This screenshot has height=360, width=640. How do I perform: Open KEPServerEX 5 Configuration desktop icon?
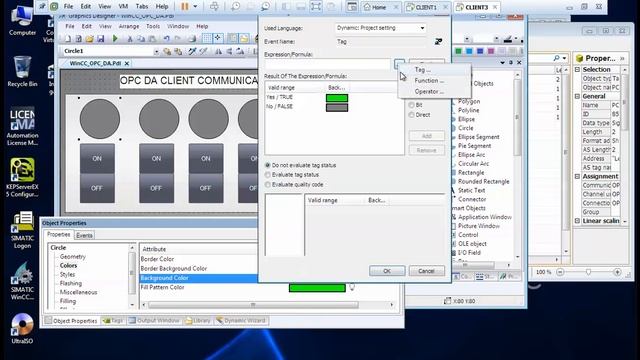click(x=22, y=178)
